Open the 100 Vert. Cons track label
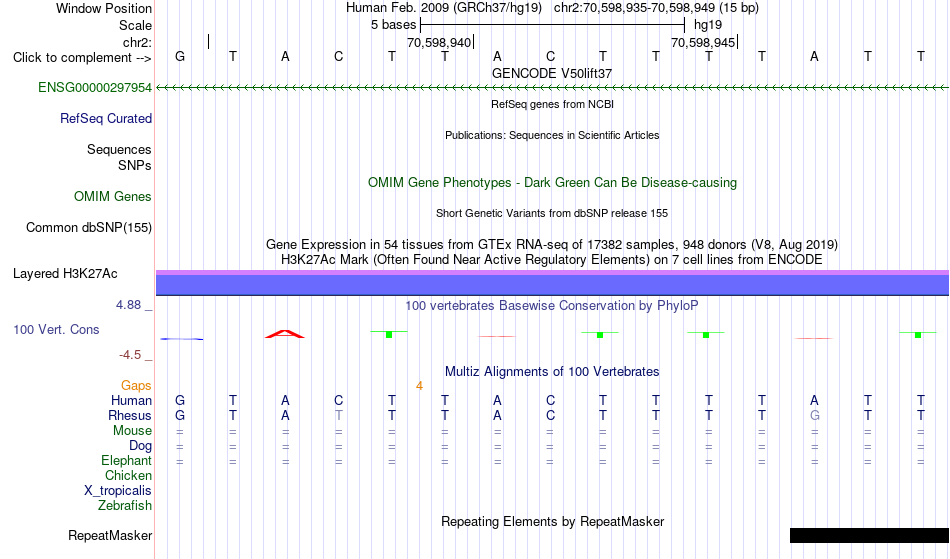Viewport: 950px width, 559px height. [x=56, y=329]
